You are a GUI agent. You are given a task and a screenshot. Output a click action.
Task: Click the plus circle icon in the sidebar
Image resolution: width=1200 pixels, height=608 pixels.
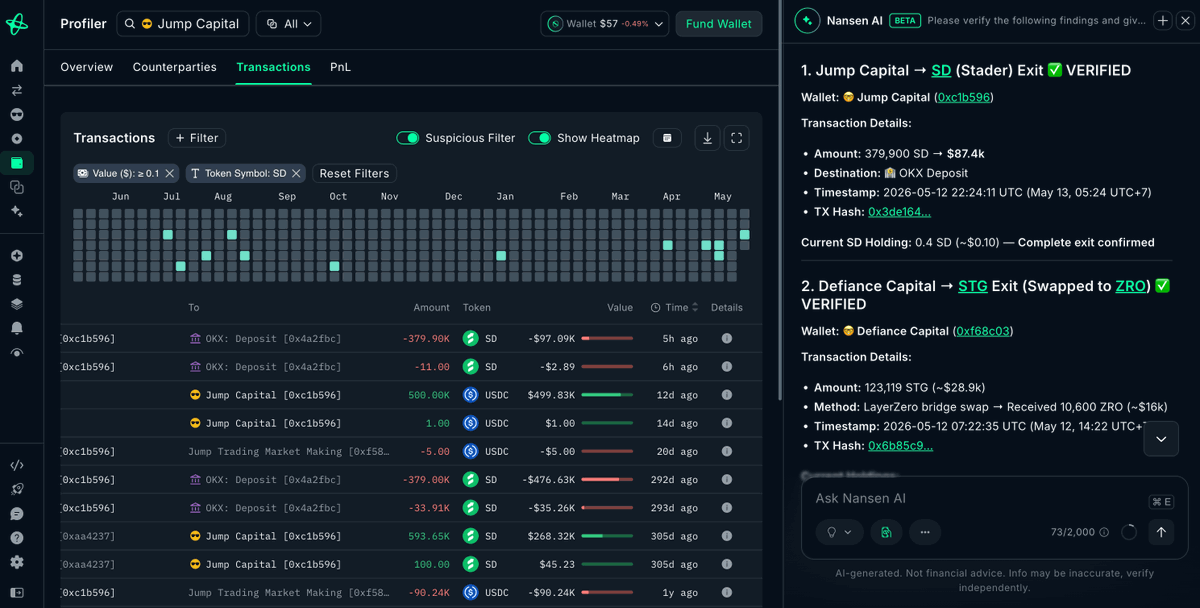tap(17, 256)
